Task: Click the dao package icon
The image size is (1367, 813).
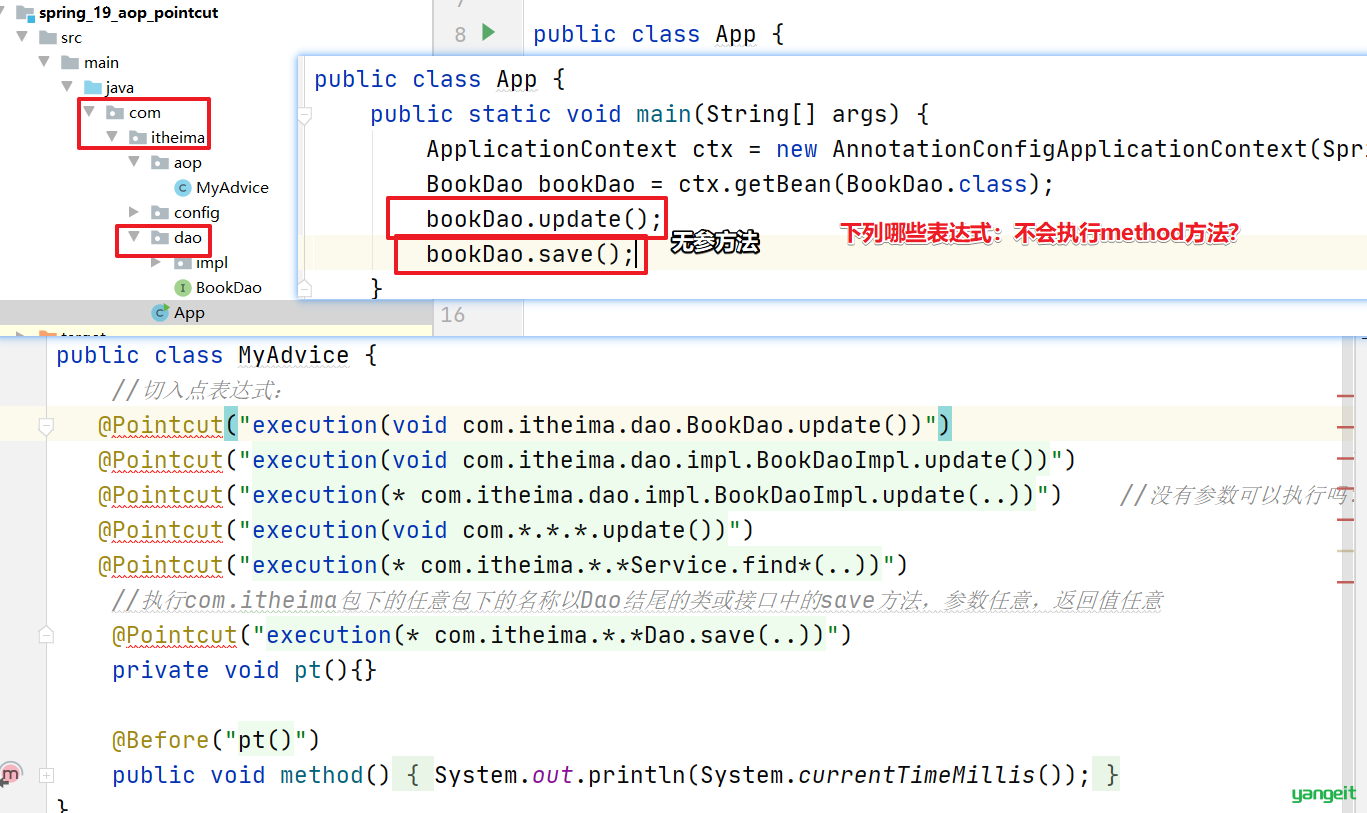Action: click(x=159, y=238)
